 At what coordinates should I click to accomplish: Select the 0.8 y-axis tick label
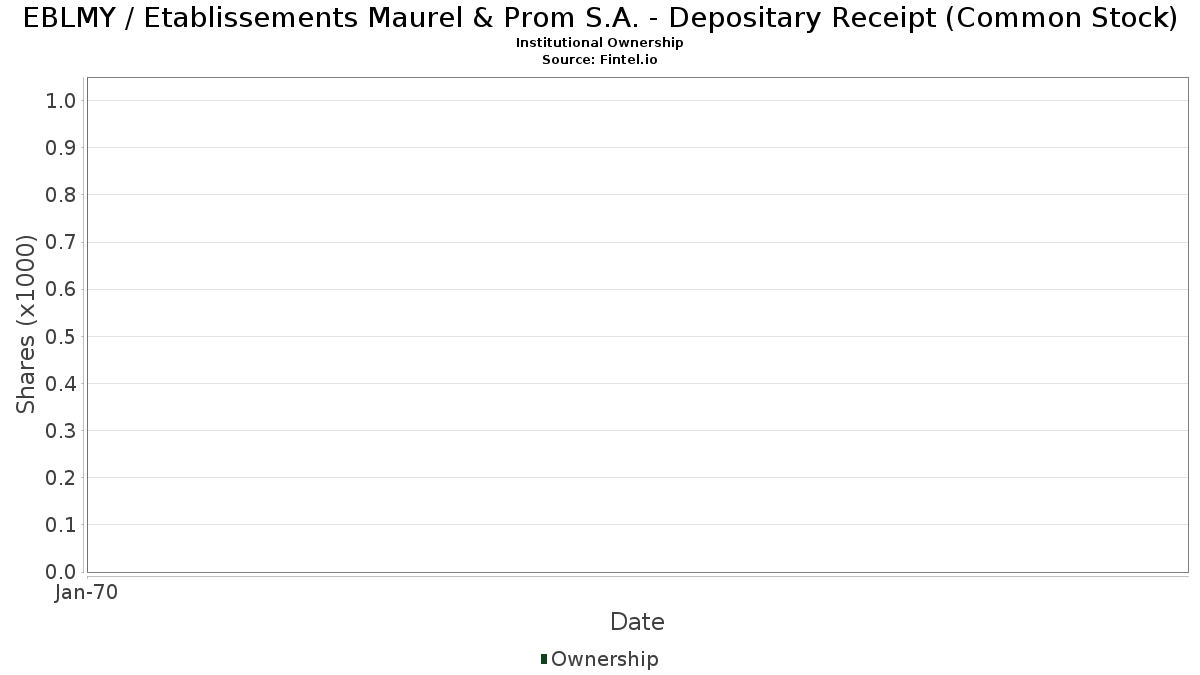(61, 195)
